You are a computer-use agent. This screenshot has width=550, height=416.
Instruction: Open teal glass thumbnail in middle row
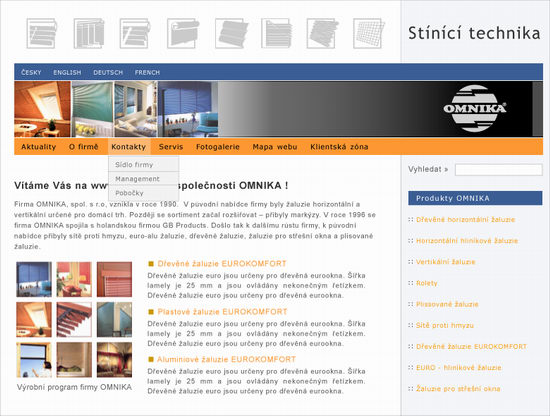(x=114, y=320)
